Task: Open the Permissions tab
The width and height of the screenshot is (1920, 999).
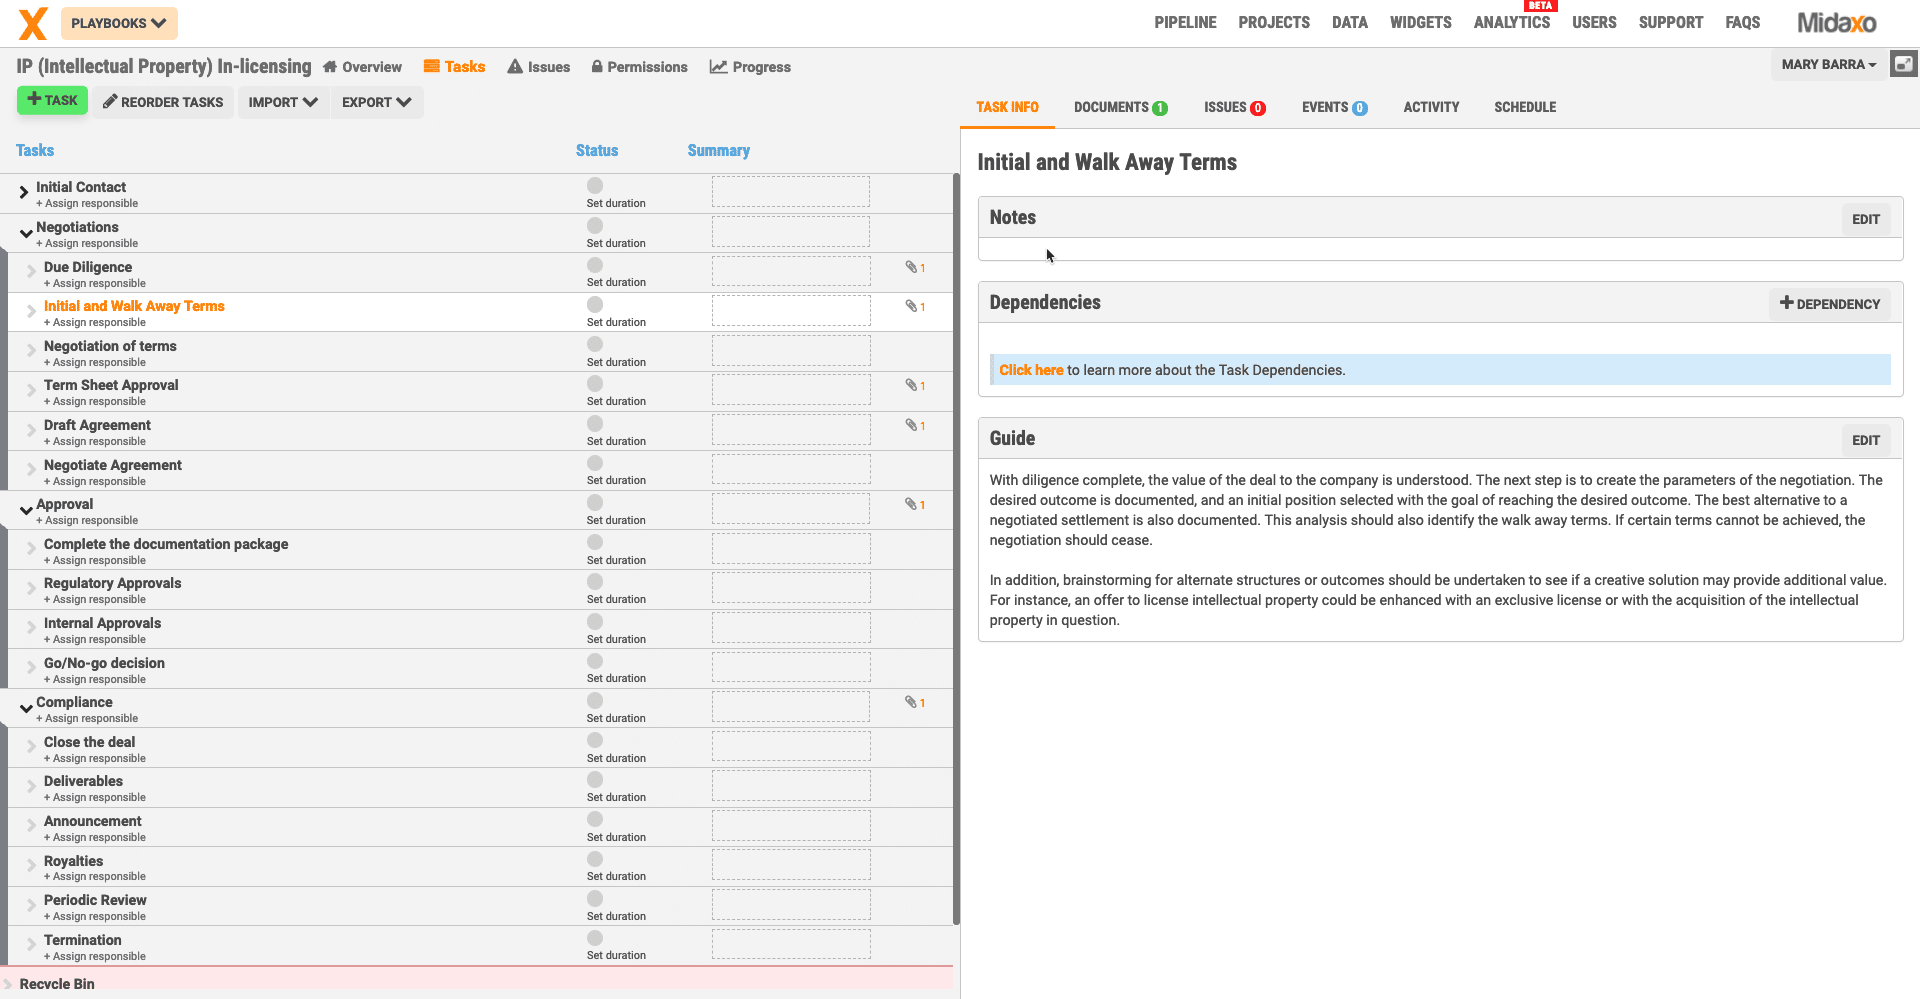Action: (x=639, y=67)
